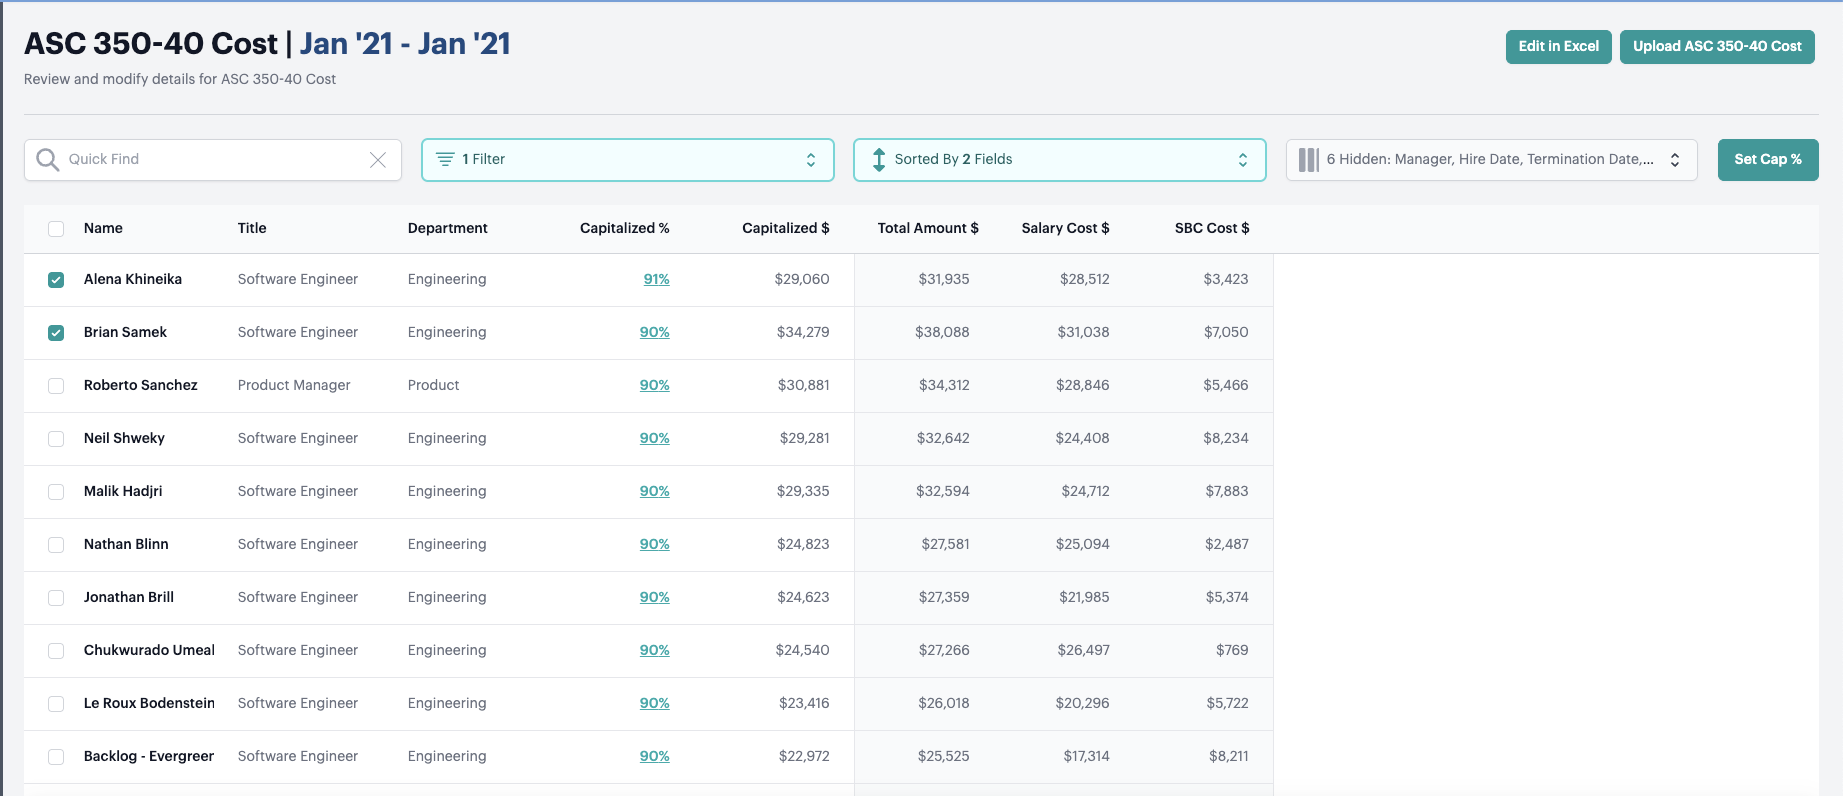Click the chevron arrows of the Sorted By box
The width and height of the screenshot is (1843, 796).
[1243, 160]
